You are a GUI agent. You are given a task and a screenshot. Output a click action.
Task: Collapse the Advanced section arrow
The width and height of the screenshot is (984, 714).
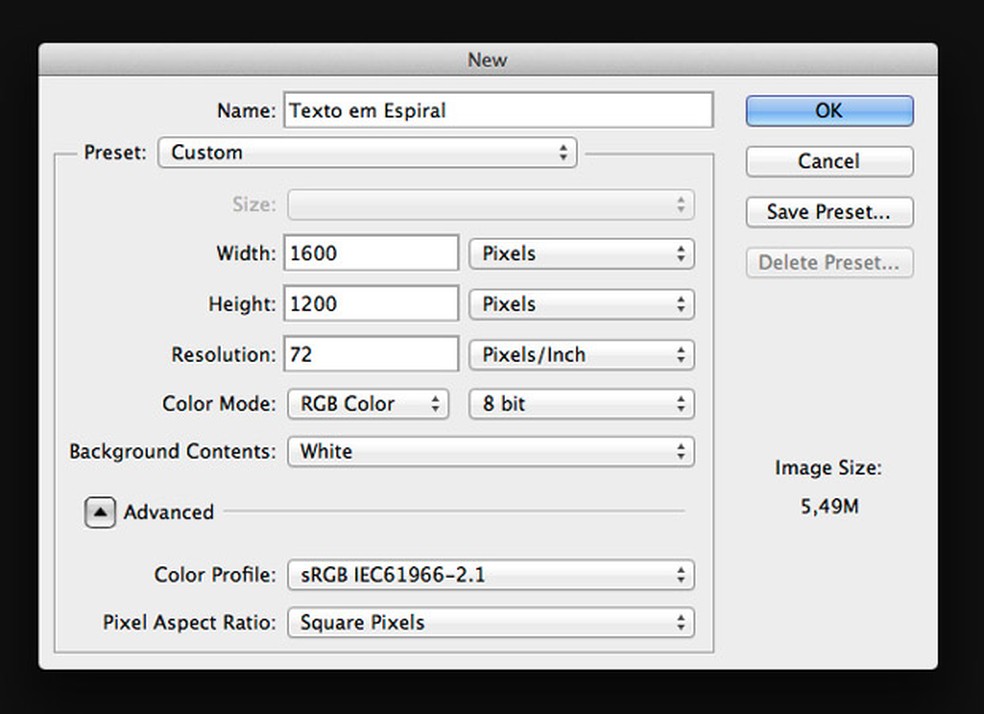[x=100, y=512]
